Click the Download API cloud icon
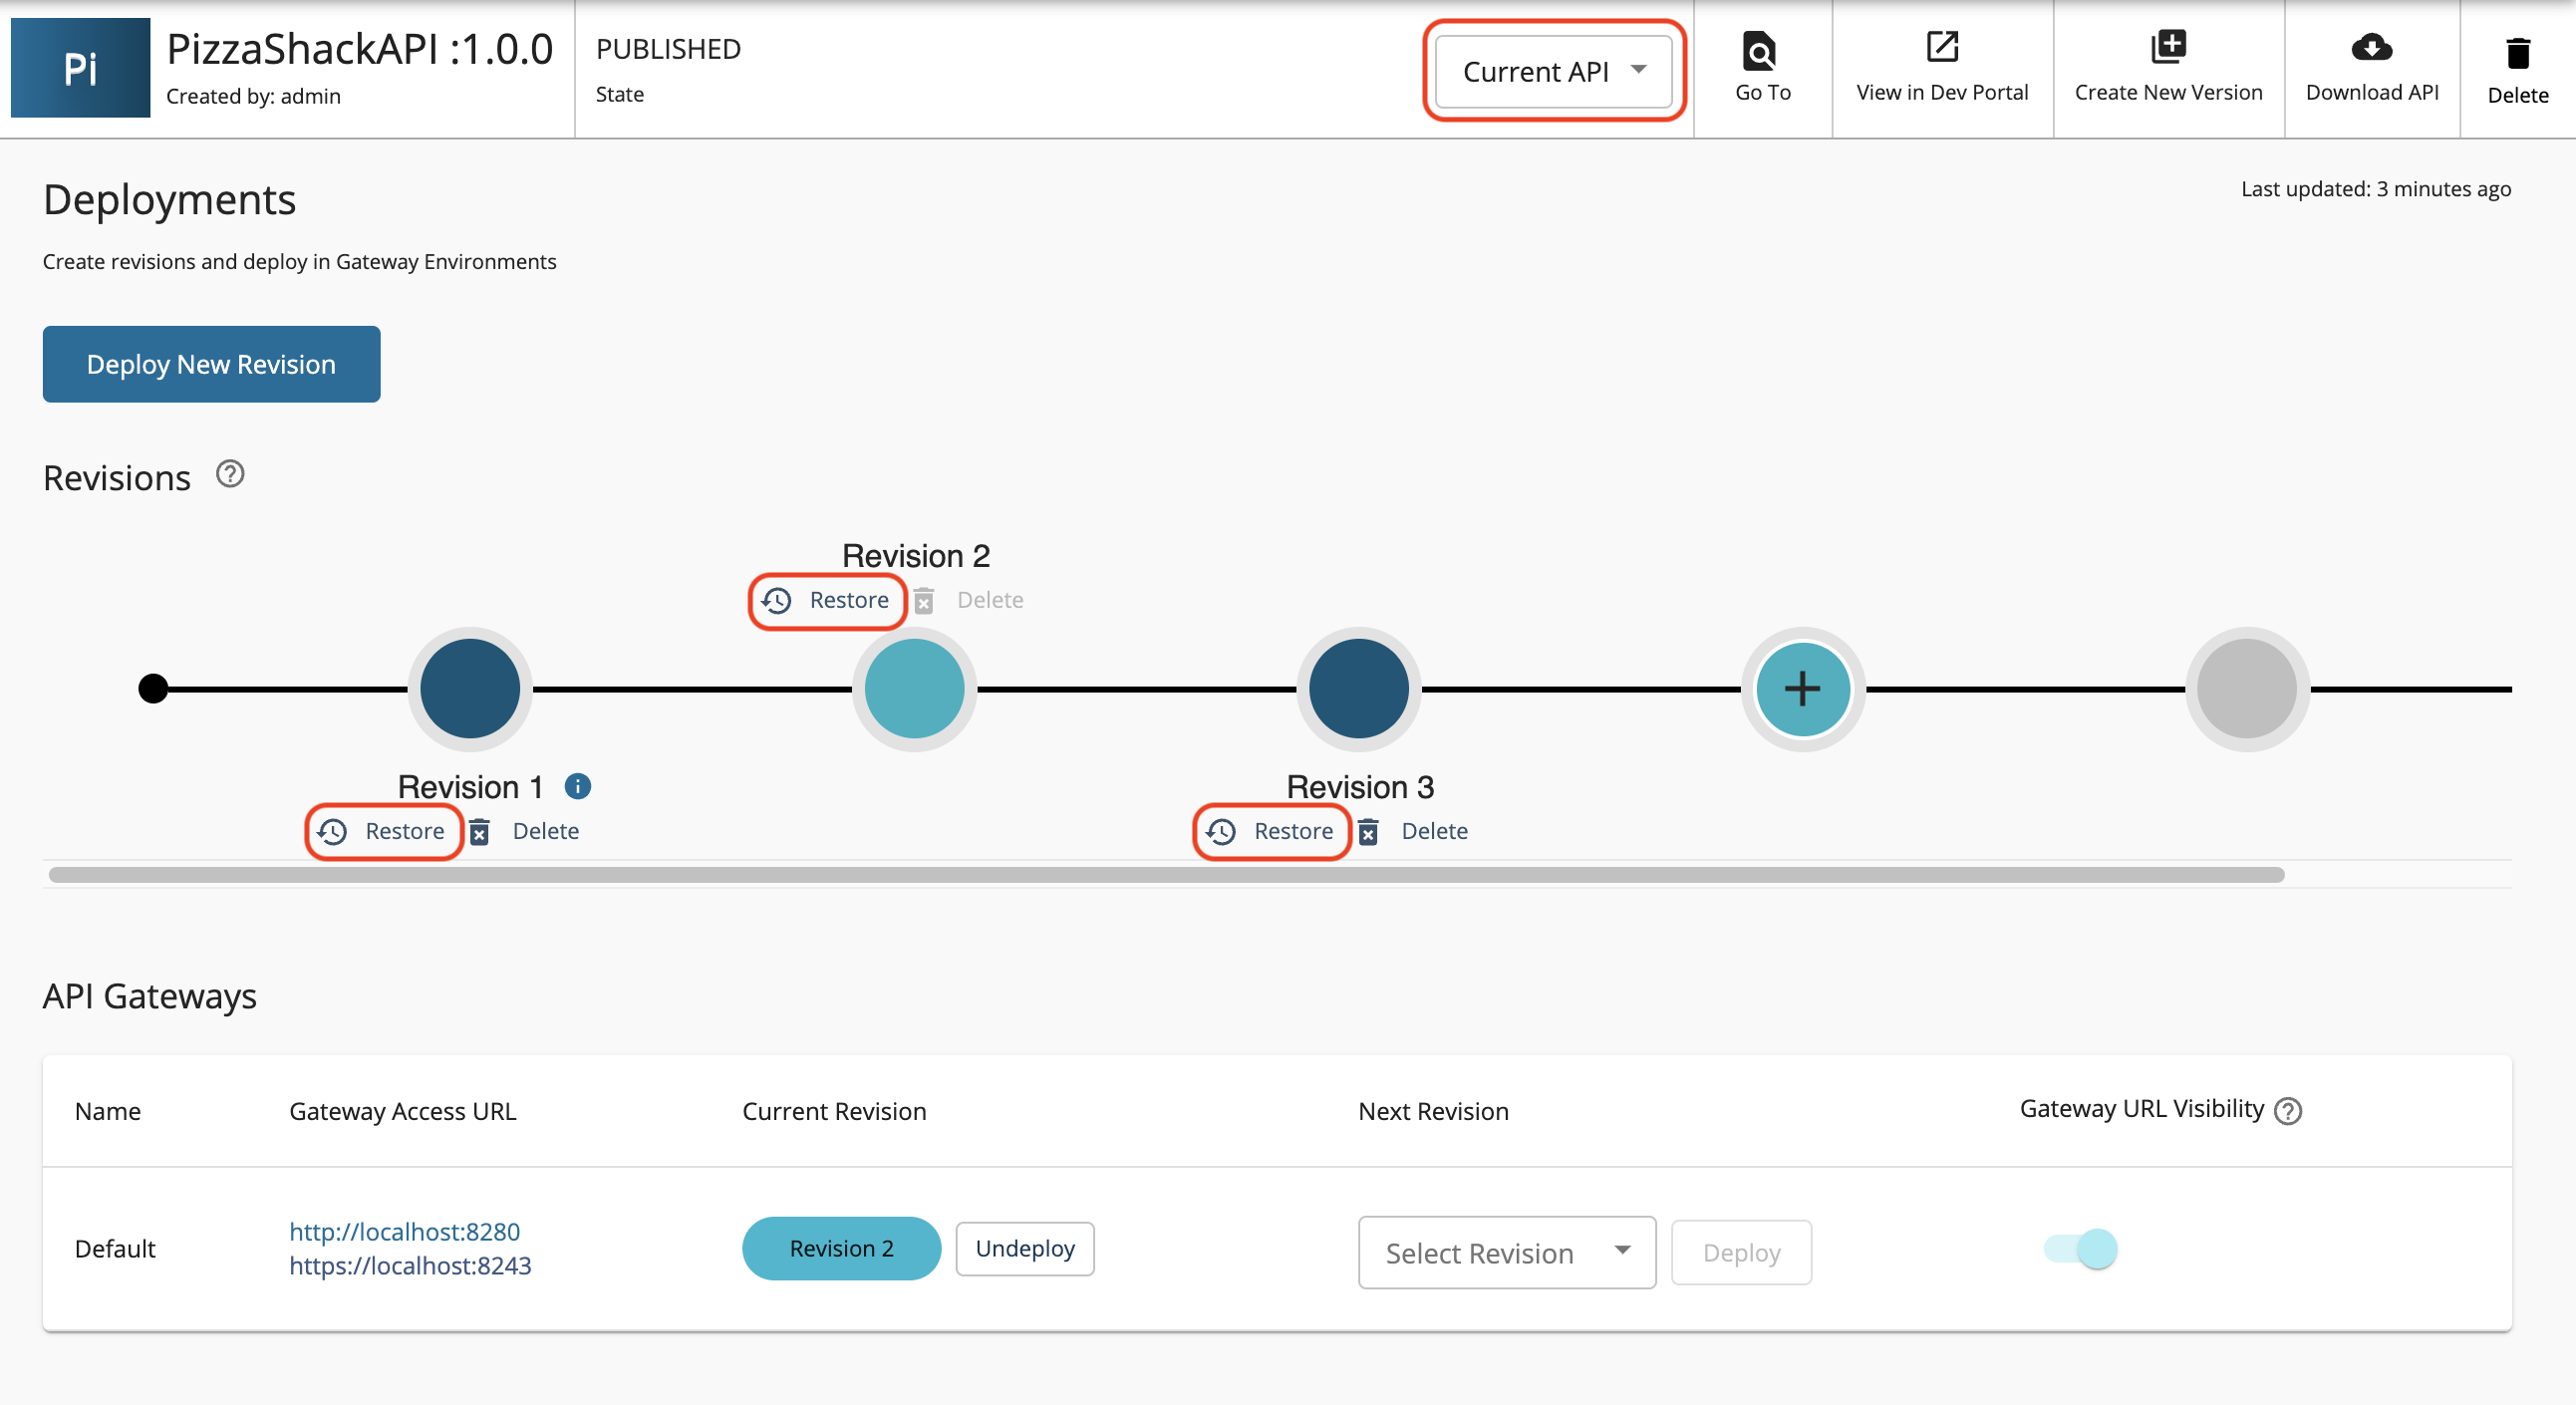 point(2371,47)
